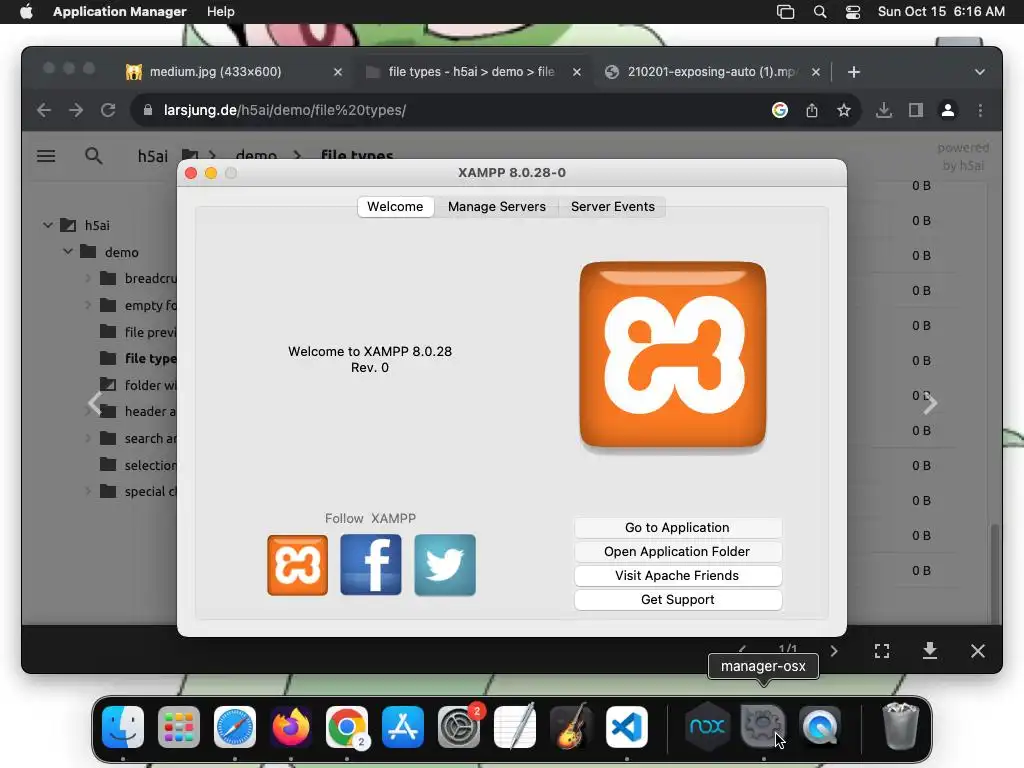Click the Get Support button
This screenshot has width=1024, height=768.
[x=677, y=600]
